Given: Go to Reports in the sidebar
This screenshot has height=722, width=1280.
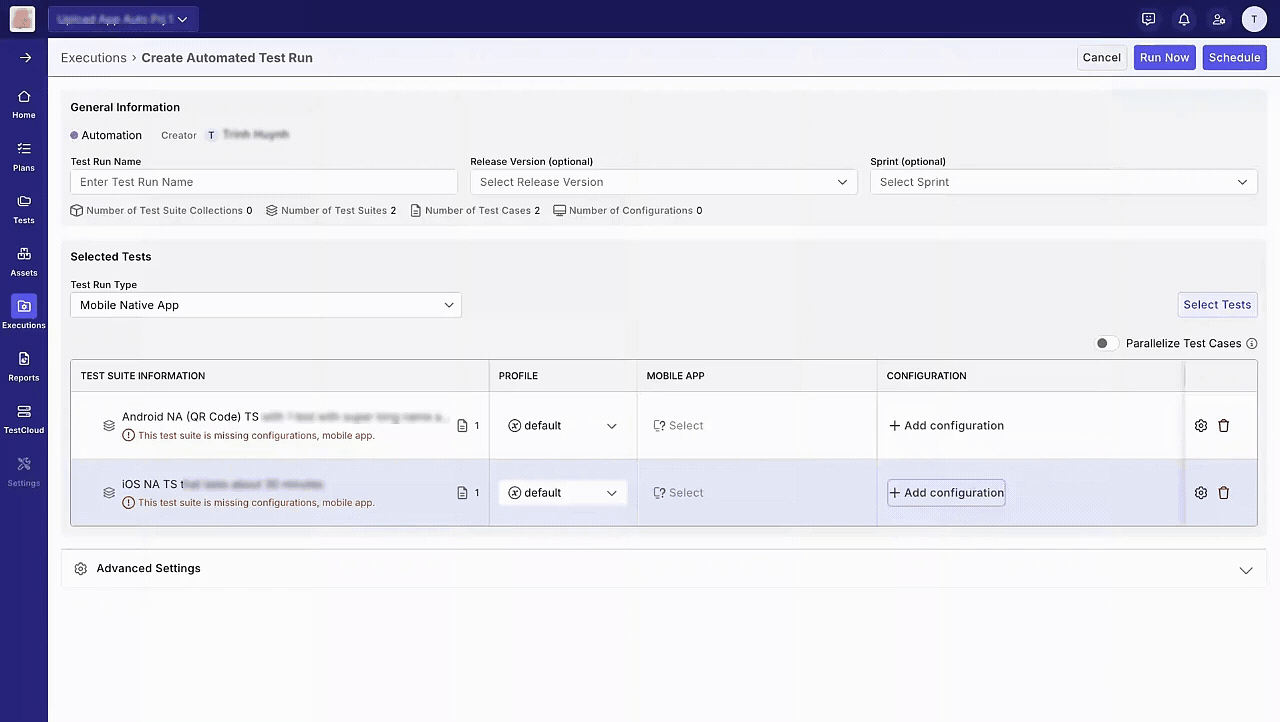Looking at the screenshot, I should [x=24, y=366].
